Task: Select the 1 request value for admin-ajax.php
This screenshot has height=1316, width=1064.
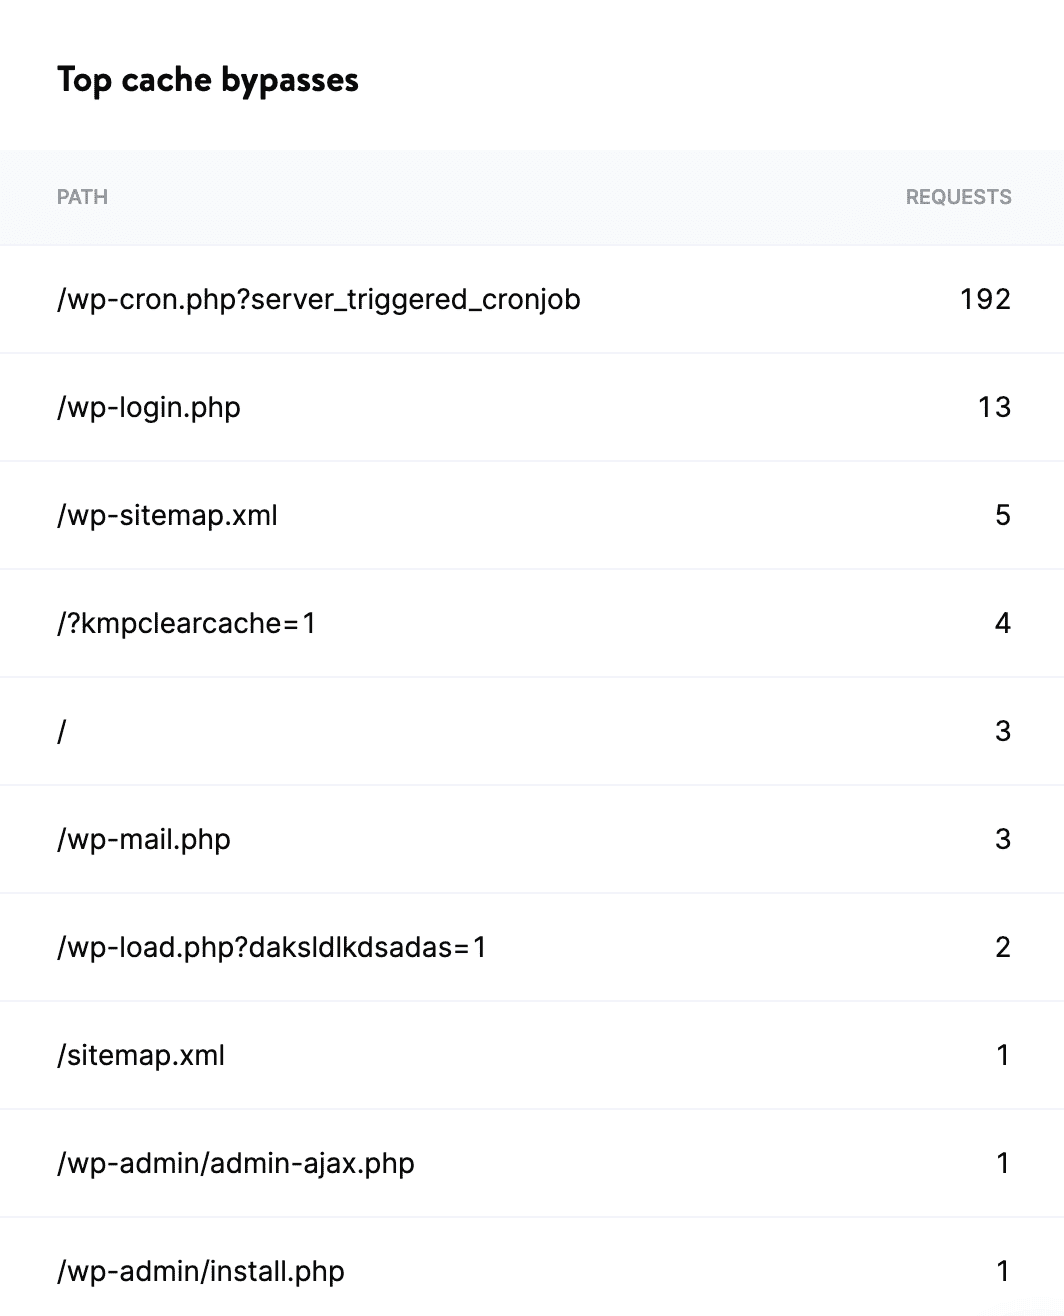Action: 1004,1163
